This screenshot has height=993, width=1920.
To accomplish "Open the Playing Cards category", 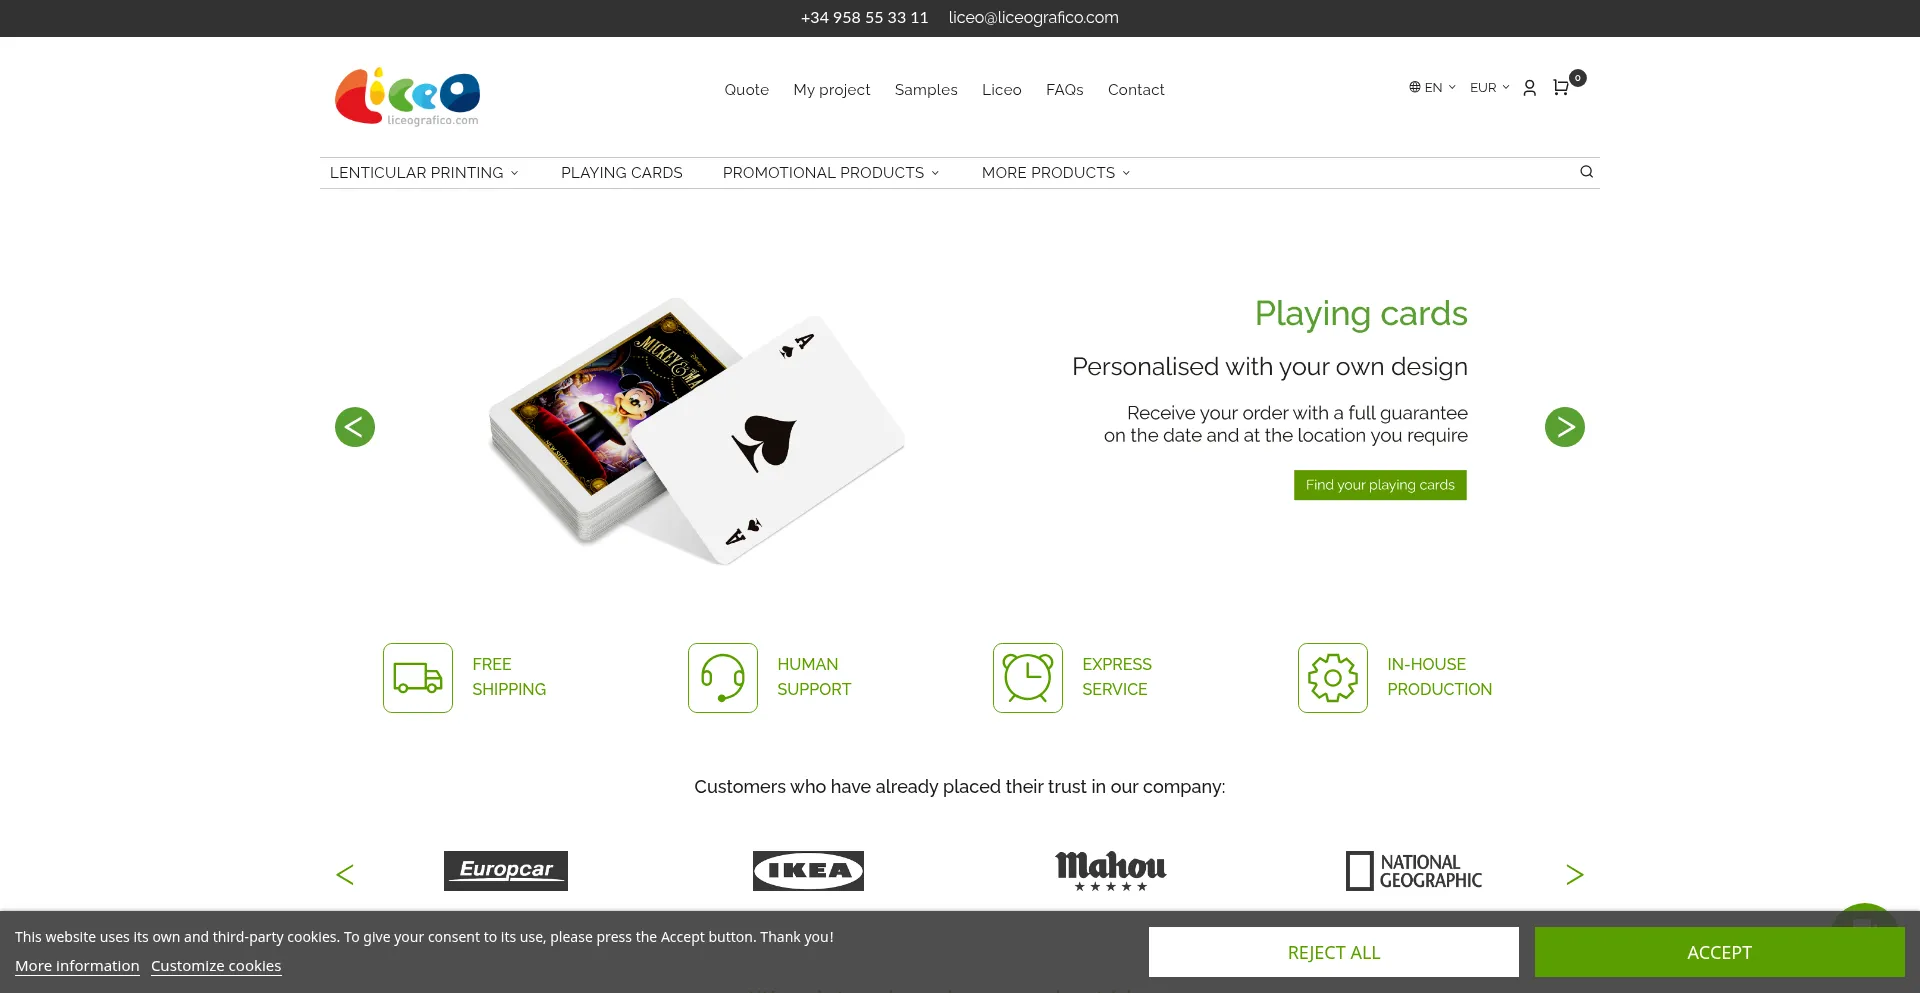I will coord(622,173).
